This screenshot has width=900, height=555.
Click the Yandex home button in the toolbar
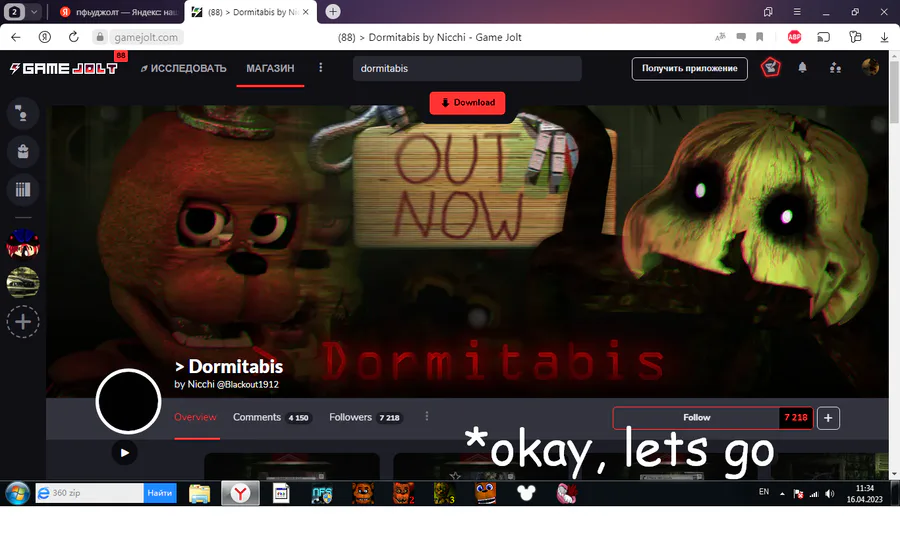44,37
